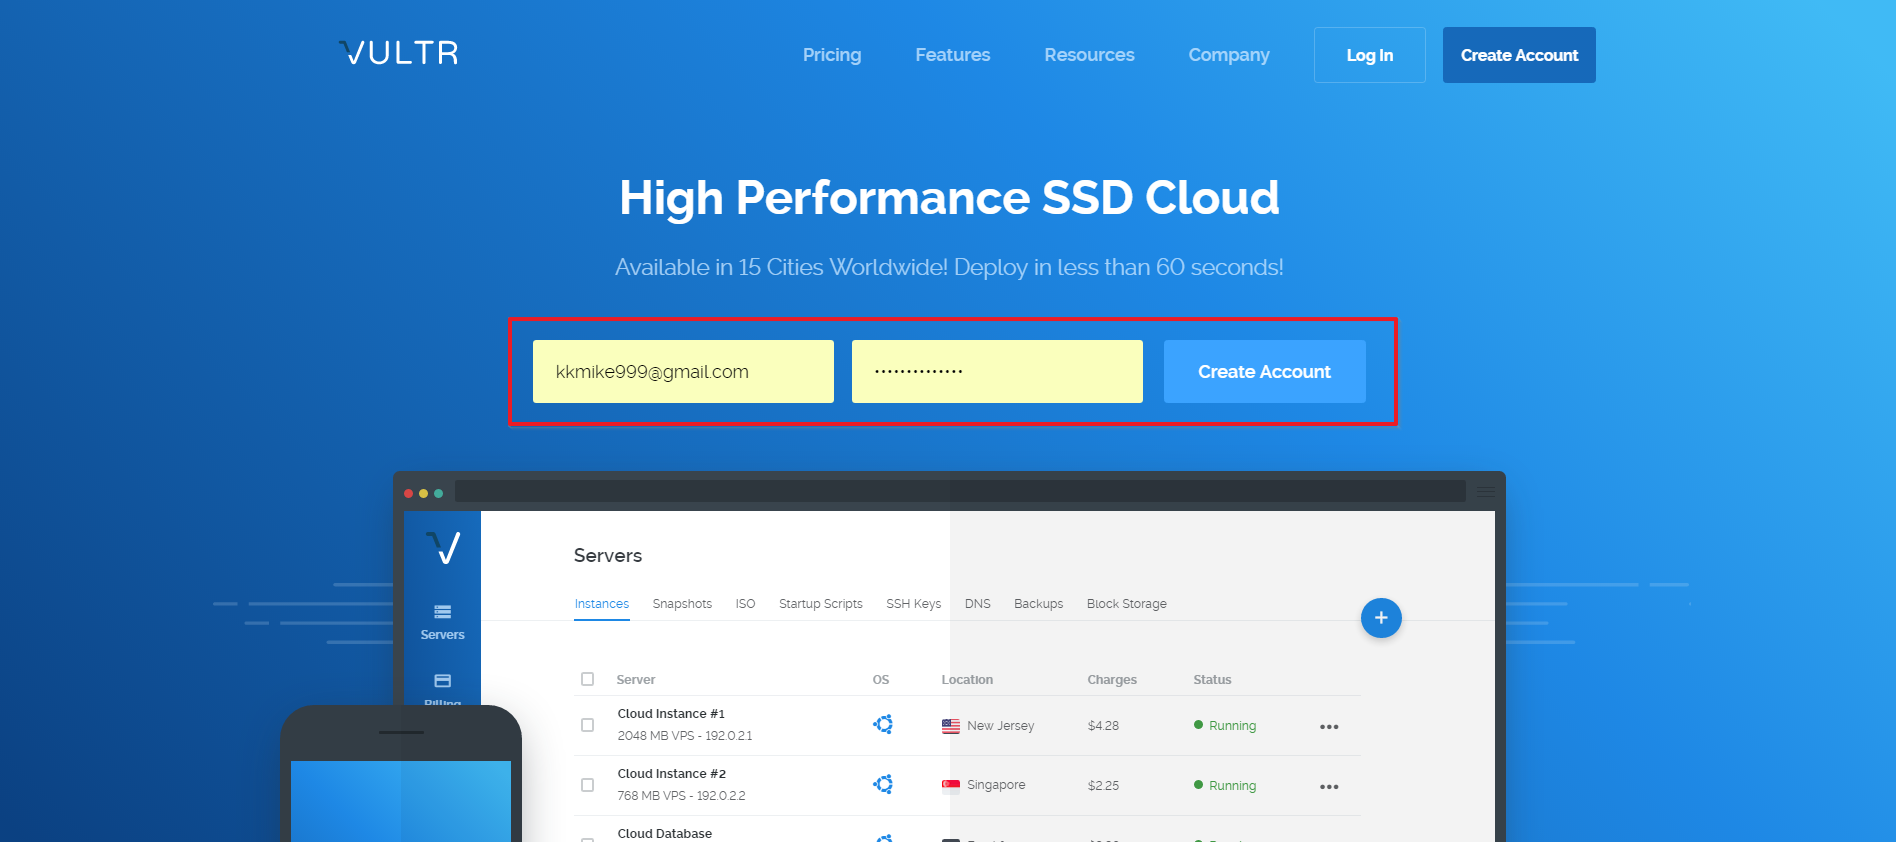Click the Cloud Database server name

point(665,834)
